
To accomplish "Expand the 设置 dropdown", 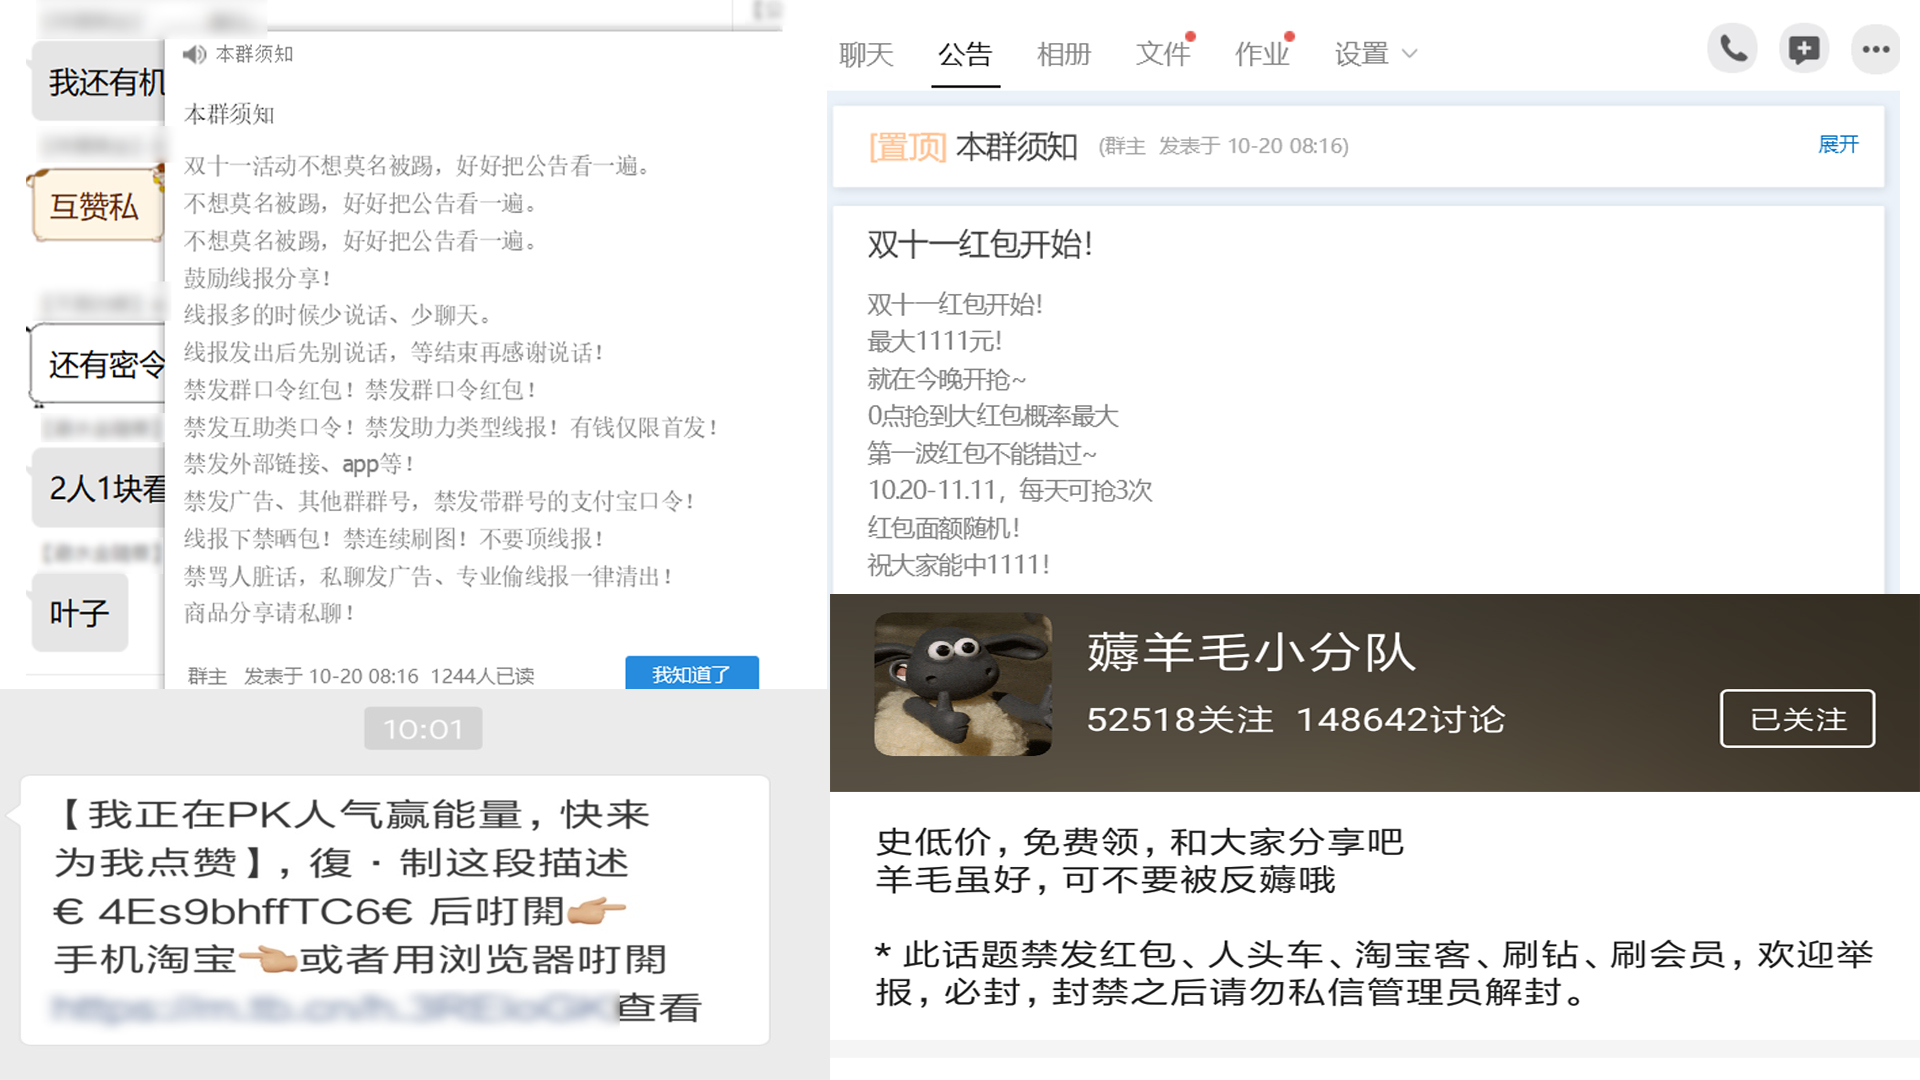I will click(1361, 54).
